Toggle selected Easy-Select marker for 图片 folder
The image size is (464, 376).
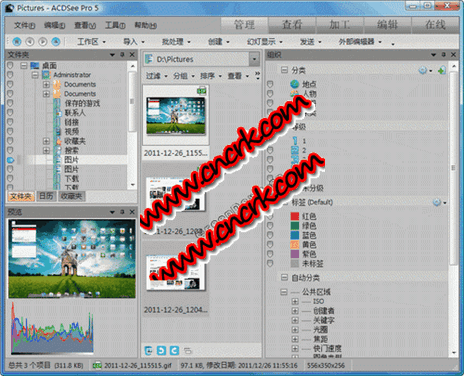10,160
